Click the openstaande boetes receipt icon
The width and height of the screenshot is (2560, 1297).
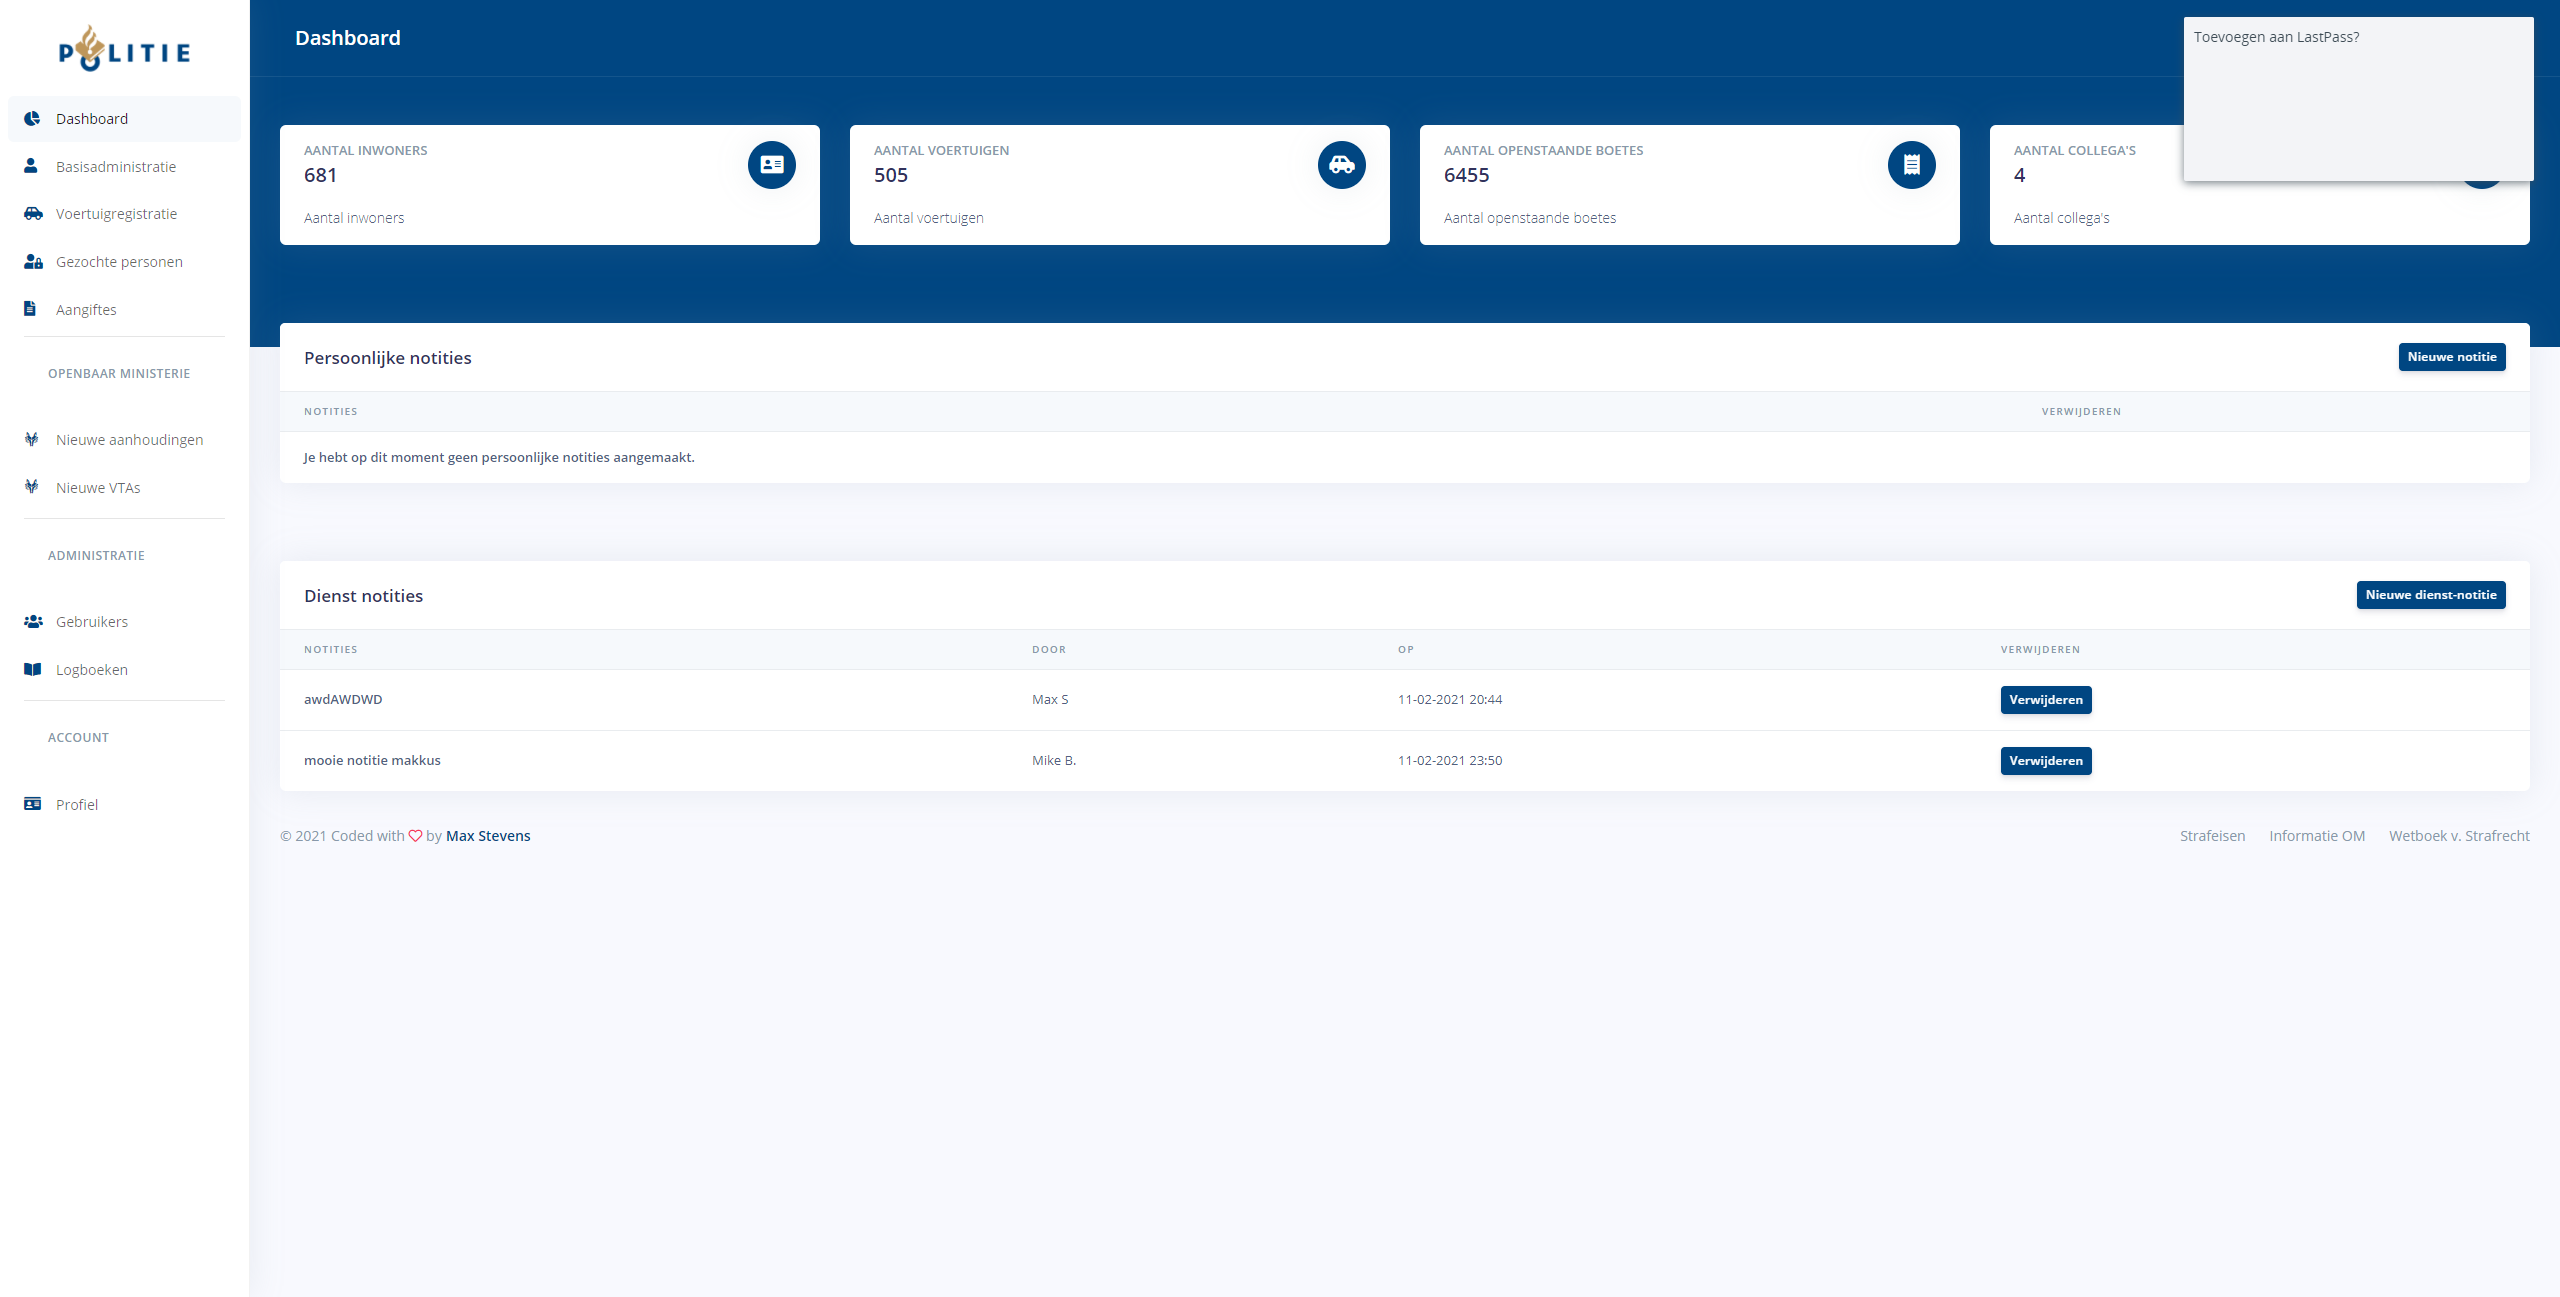[1911, 165]
